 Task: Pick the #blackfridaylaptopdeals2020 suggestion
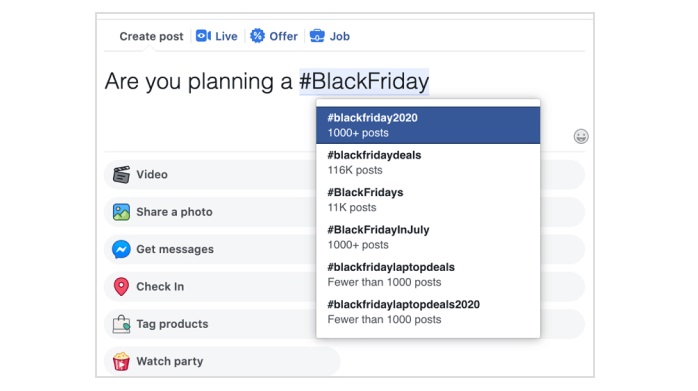(x=428, y=312)
